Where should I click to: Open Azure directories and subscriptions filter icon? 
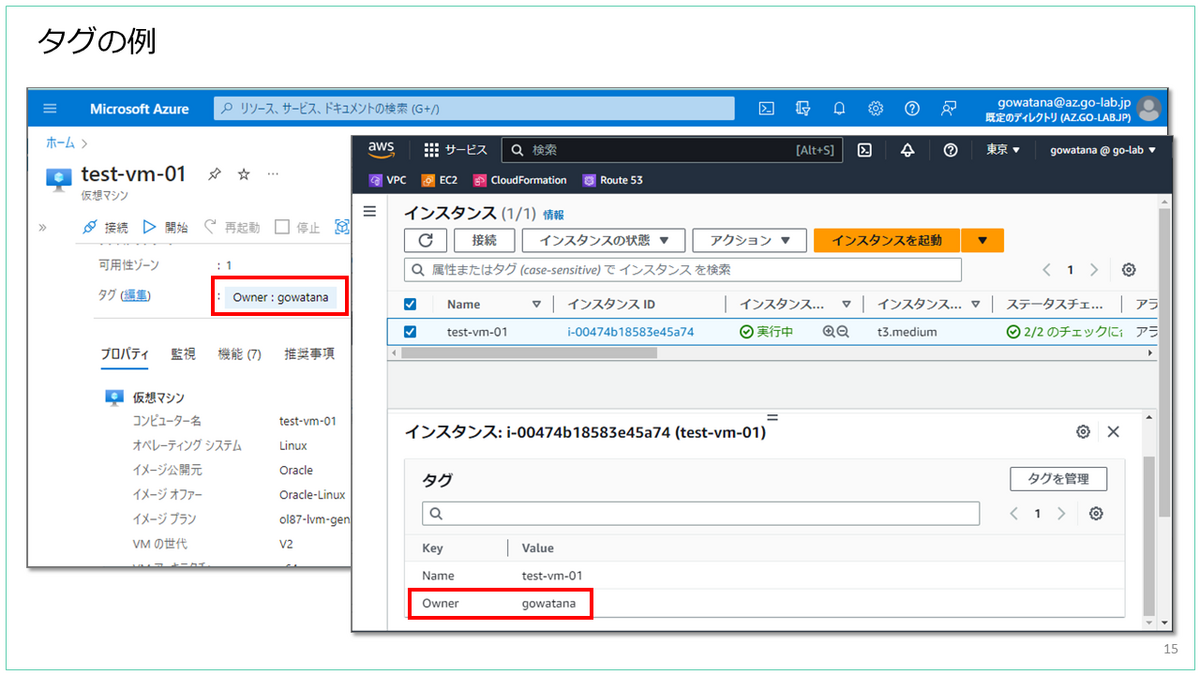(x=803, y=108)
